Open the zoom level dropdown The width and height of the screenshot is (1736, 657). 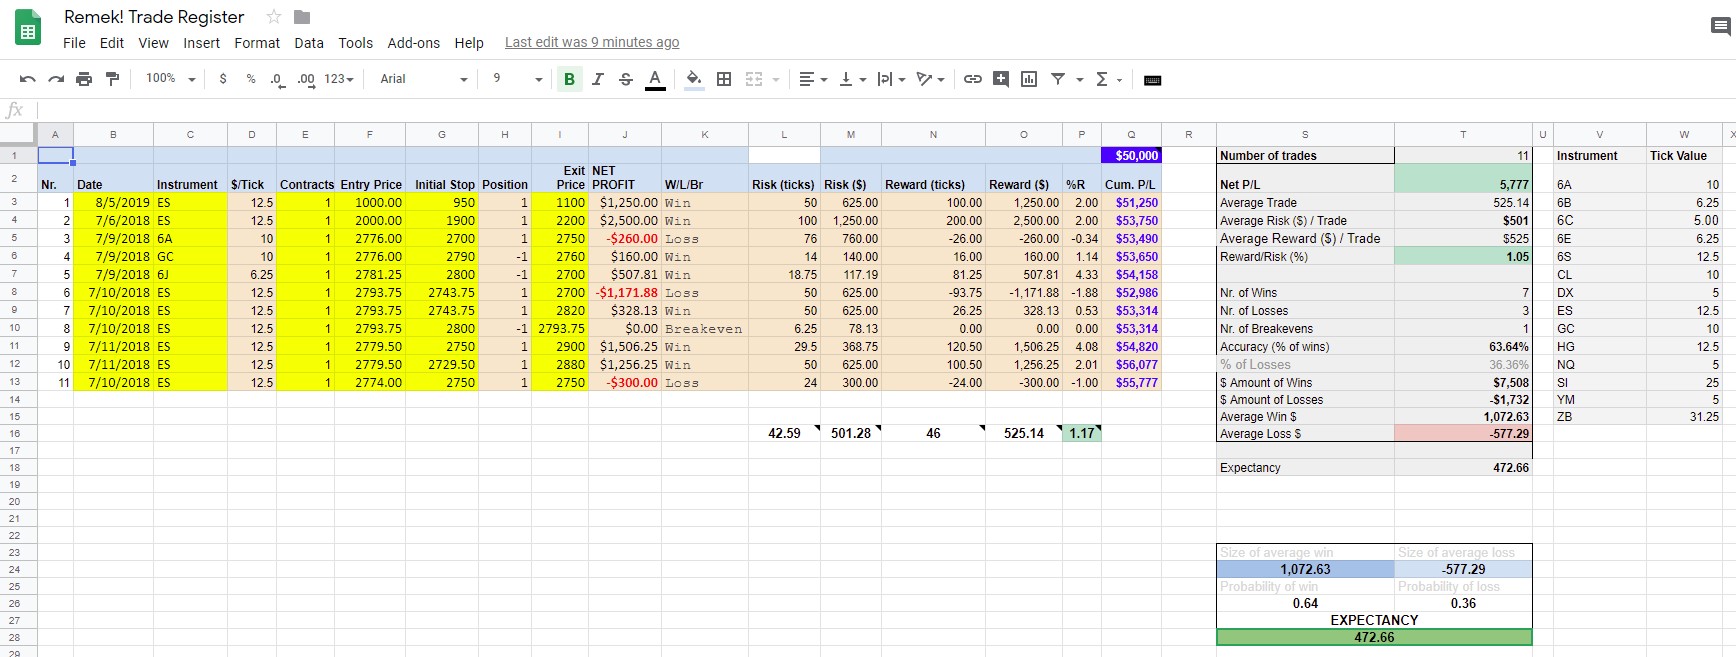[x=171, y=79]
